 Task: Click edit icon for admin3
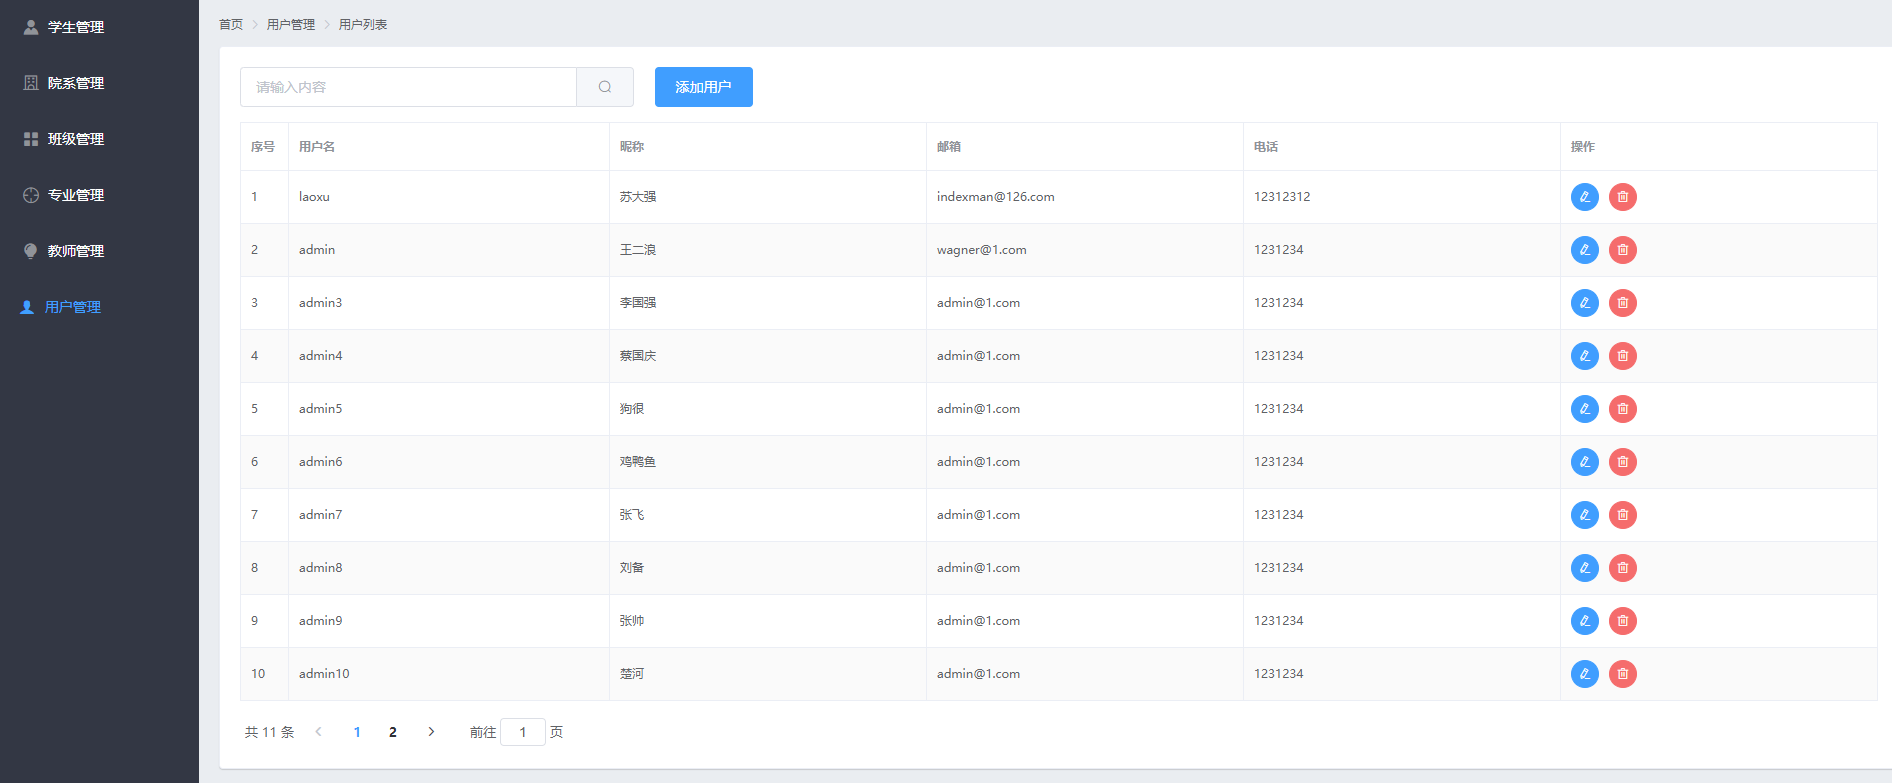point(1584,303)
